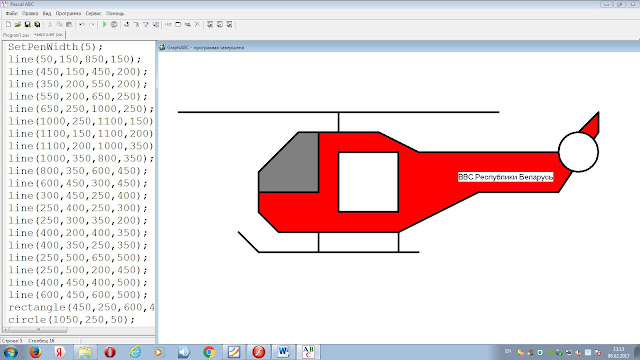Click the New file icon in toolbar
This screenshot has height=360, width=640.
pyautogui.click(x=8, y=24)
